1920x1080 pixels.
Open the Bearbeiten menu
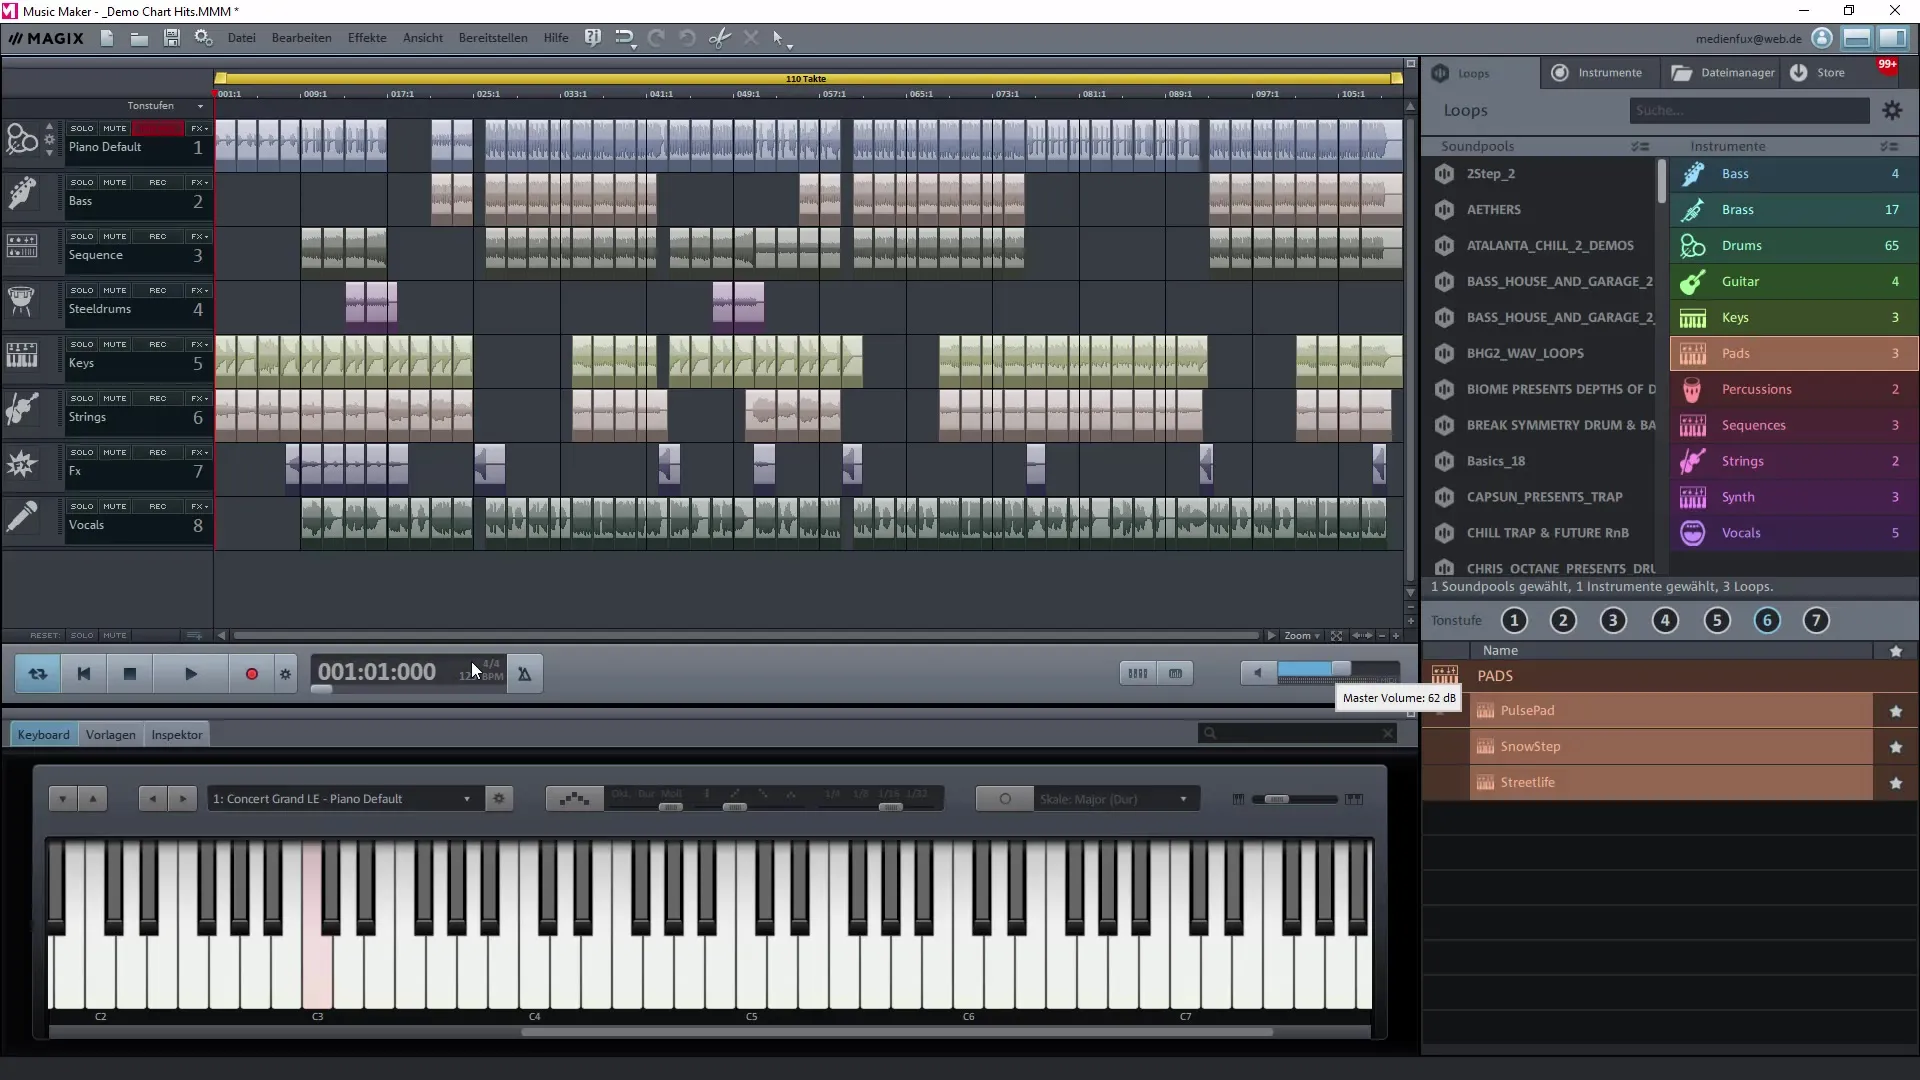point(301,38)
